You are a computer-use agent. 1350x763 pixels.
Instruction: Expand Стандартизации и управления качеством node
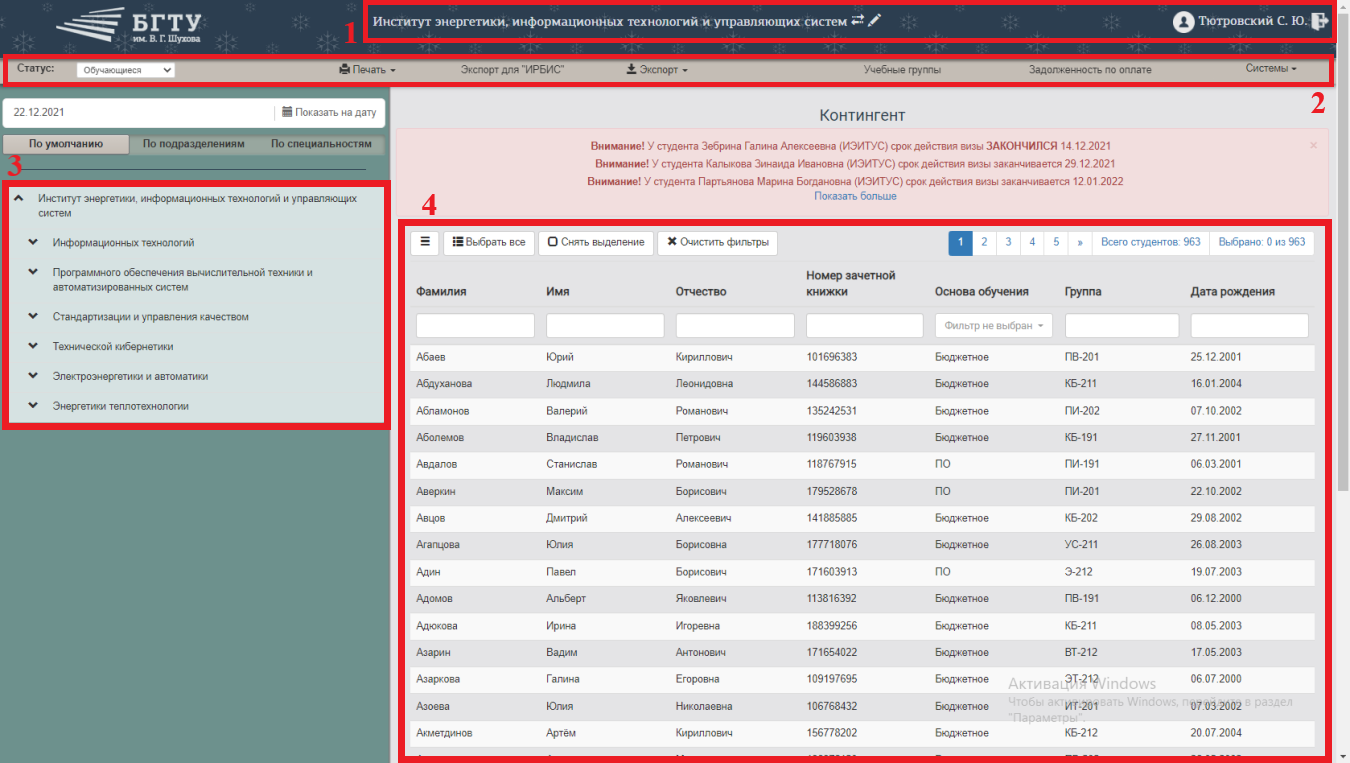33,316
